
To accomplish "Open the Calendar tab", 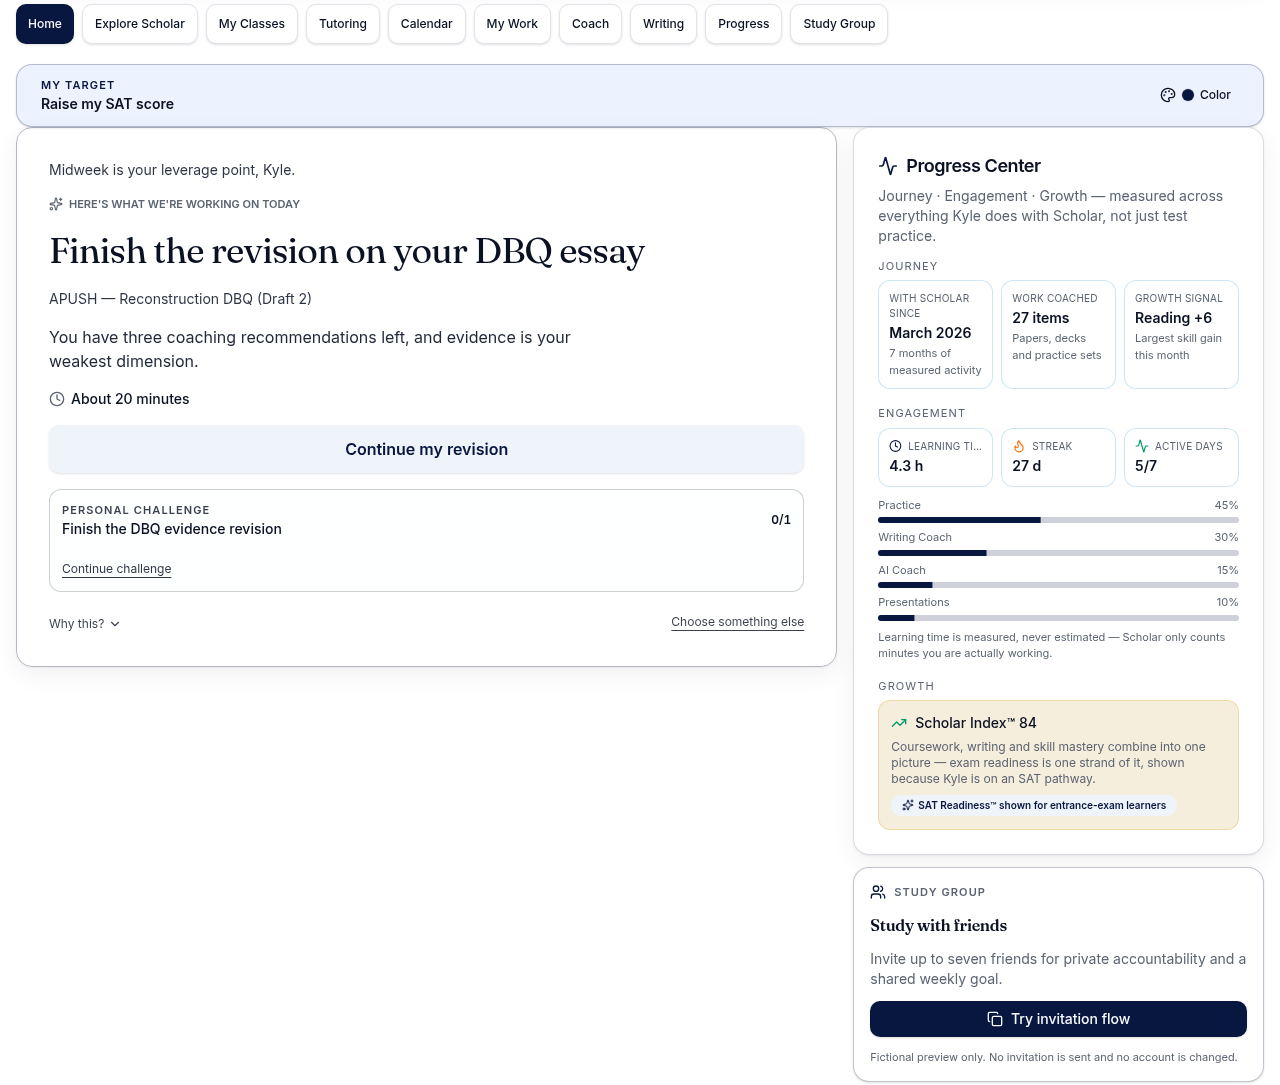I will (427, 24).
